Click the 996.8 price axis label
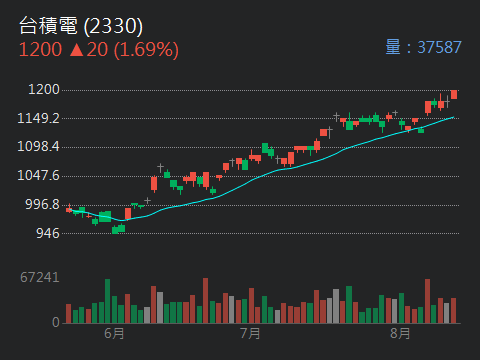Image resolution: width=480 pixels, height=360 pixels. [x=42, y=204]
